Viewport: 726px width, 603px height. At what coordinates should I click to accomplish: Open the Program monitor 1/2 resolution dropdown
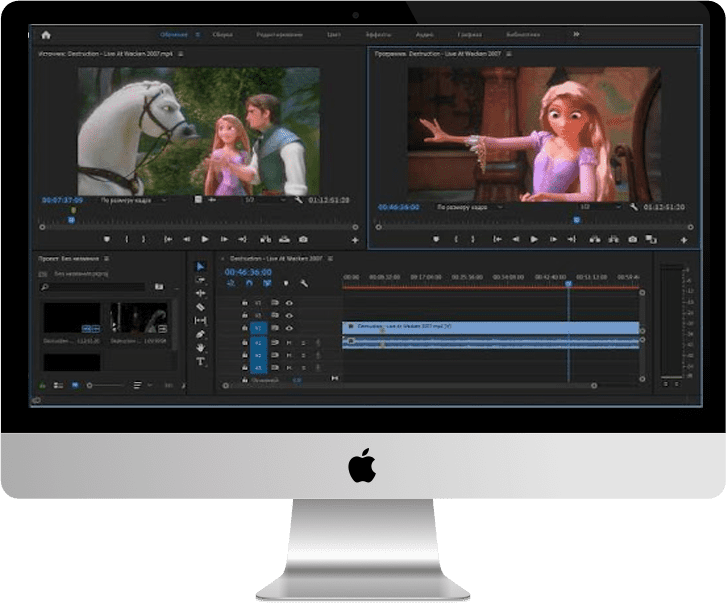pyautogui.click(x=601, y=207)
